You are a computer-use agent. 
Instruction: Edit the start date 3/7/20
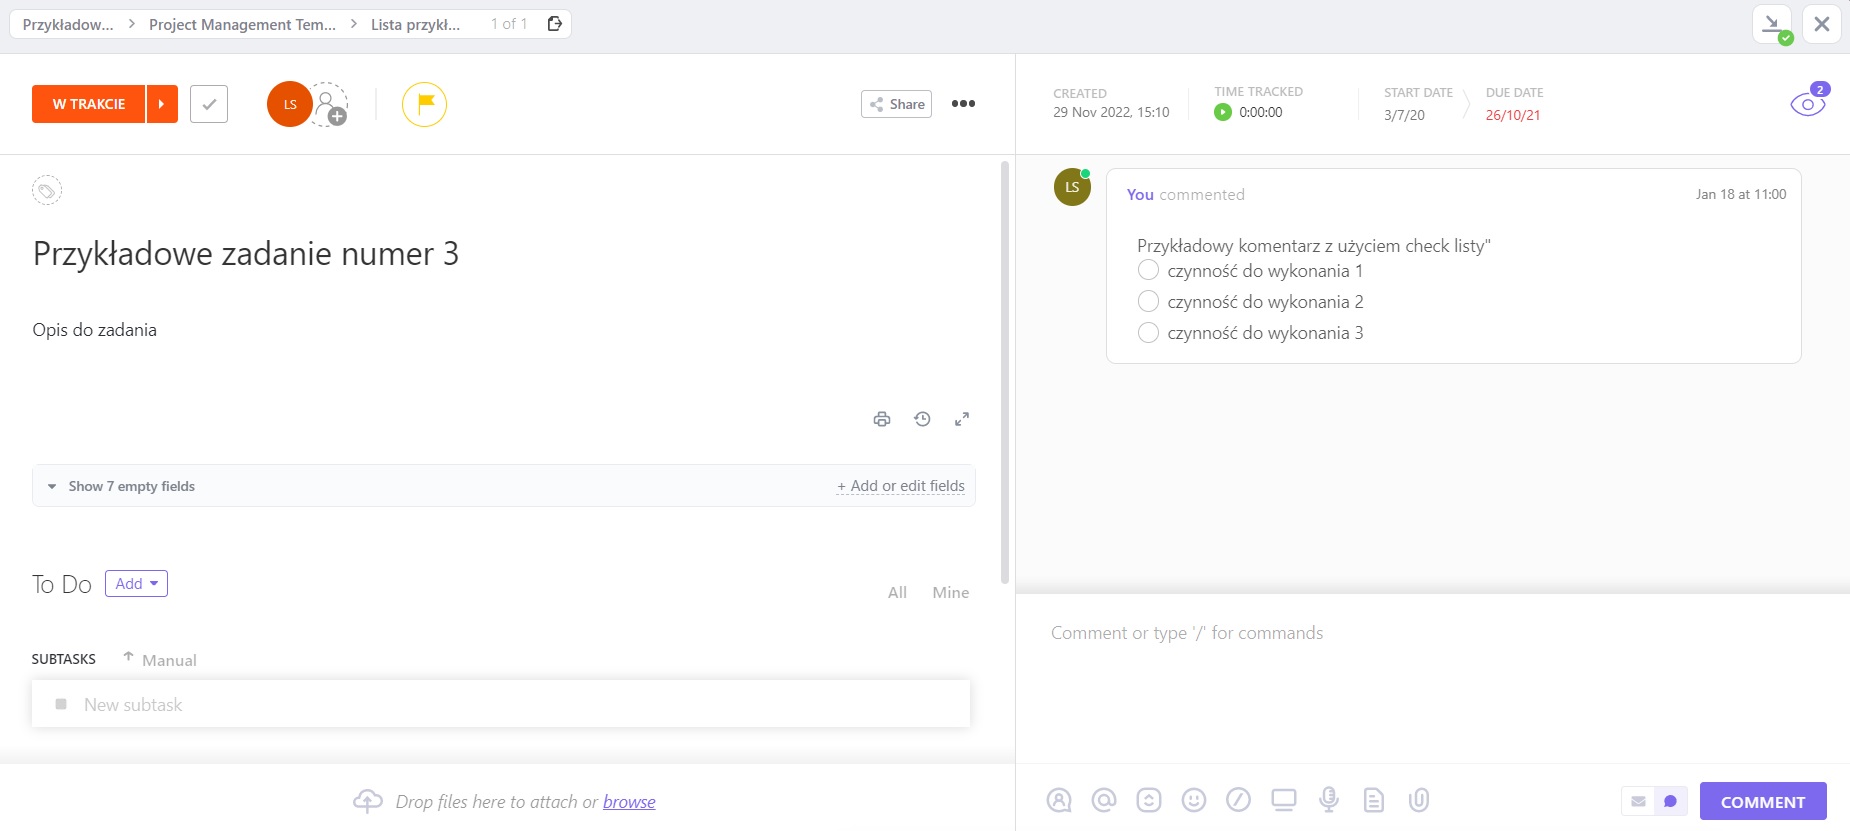(1404, 115)
